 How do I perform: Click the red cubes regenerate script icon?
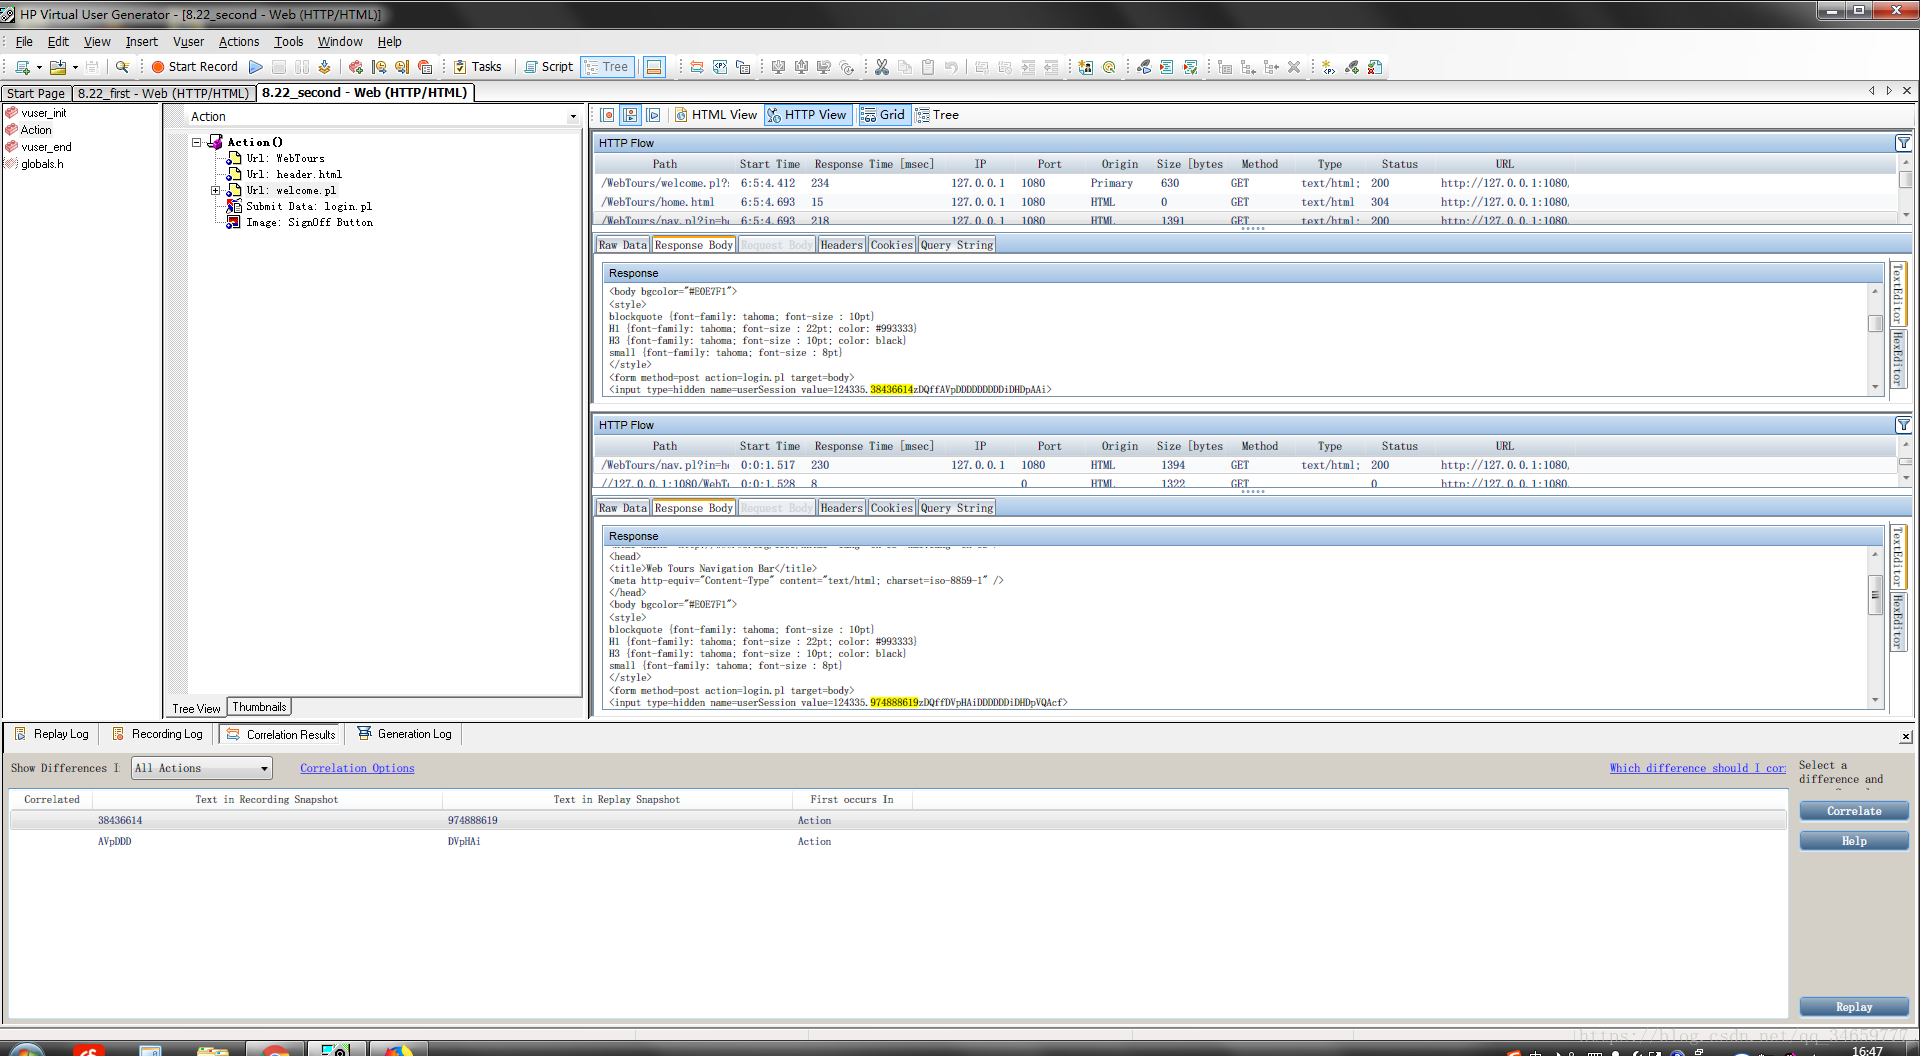pos(355,67)
